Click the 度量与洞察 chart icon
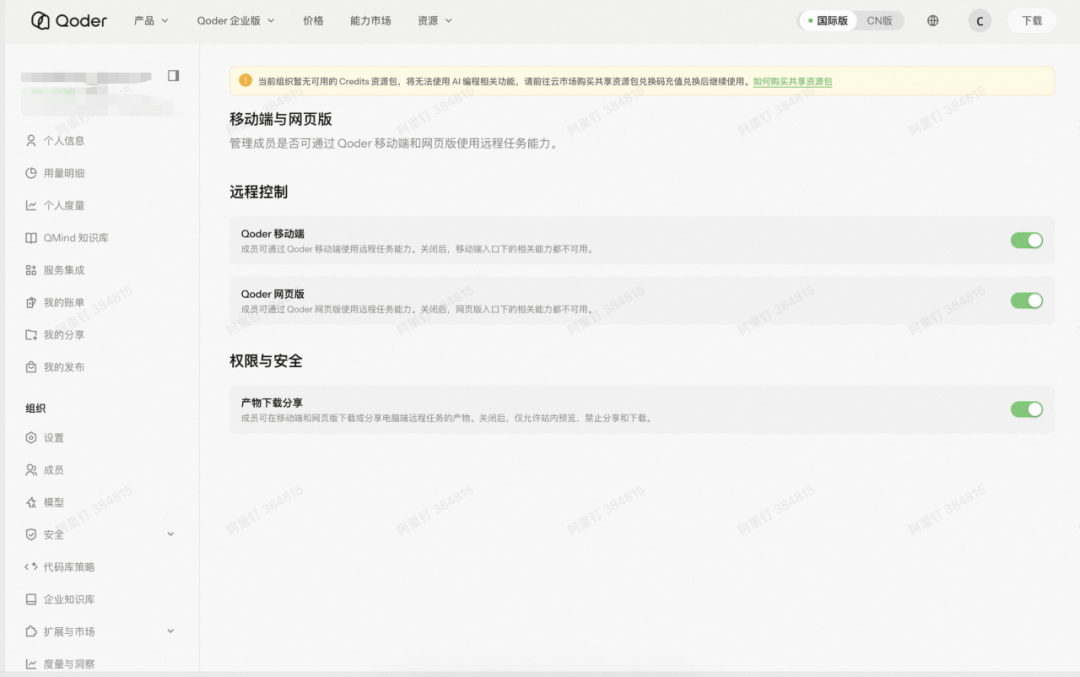The image size is (1080, 677). tap(31, 664)
